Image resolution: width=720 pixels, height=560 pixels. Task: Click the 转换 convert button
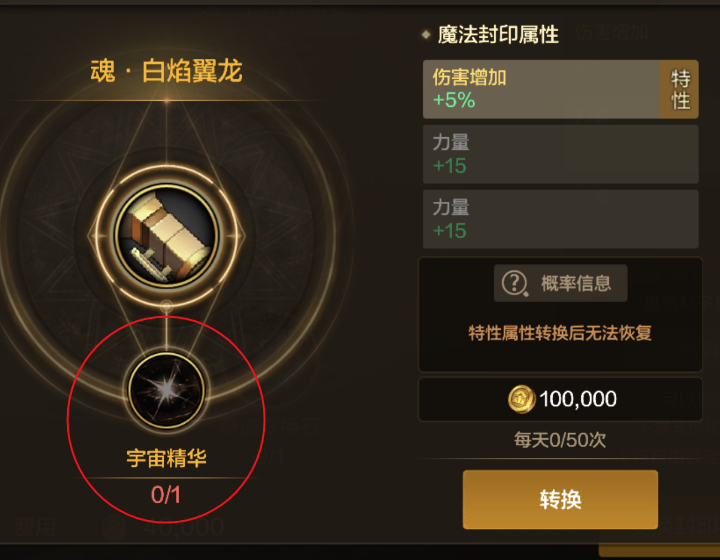point(560,499)
